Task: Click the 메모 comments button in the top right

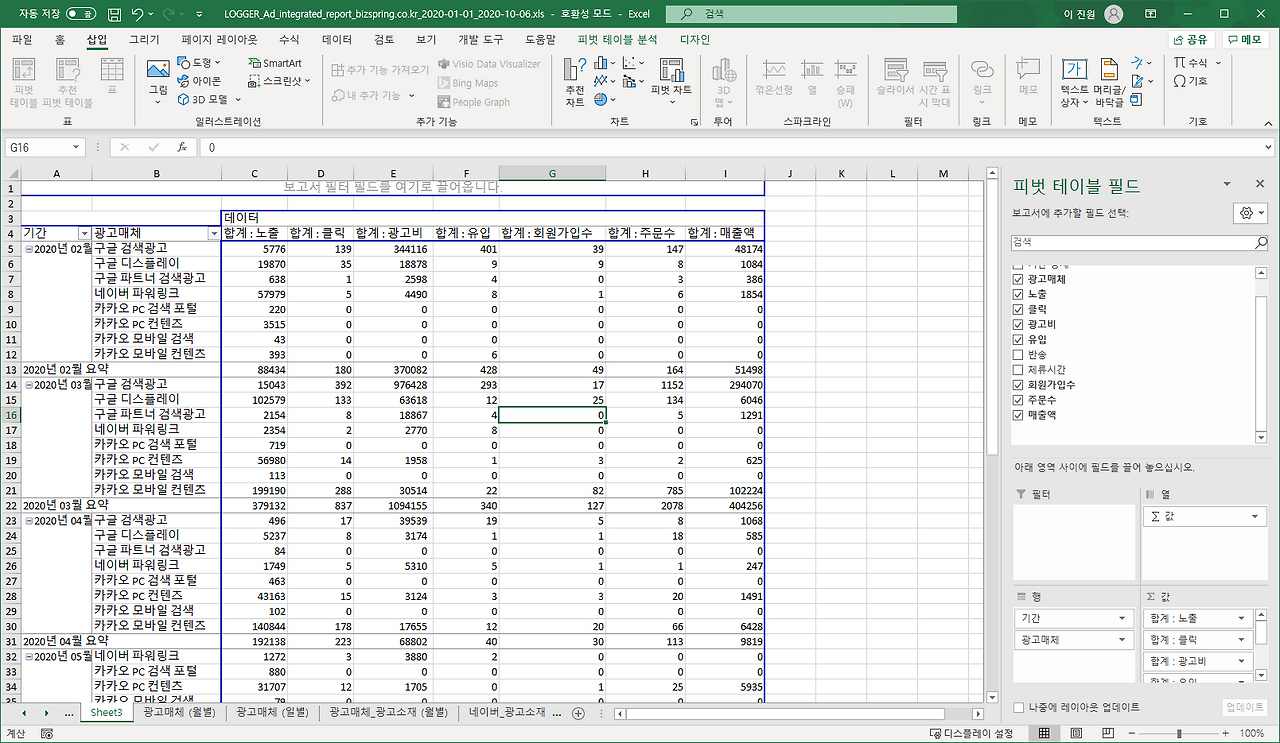Action: [1245, 40]
